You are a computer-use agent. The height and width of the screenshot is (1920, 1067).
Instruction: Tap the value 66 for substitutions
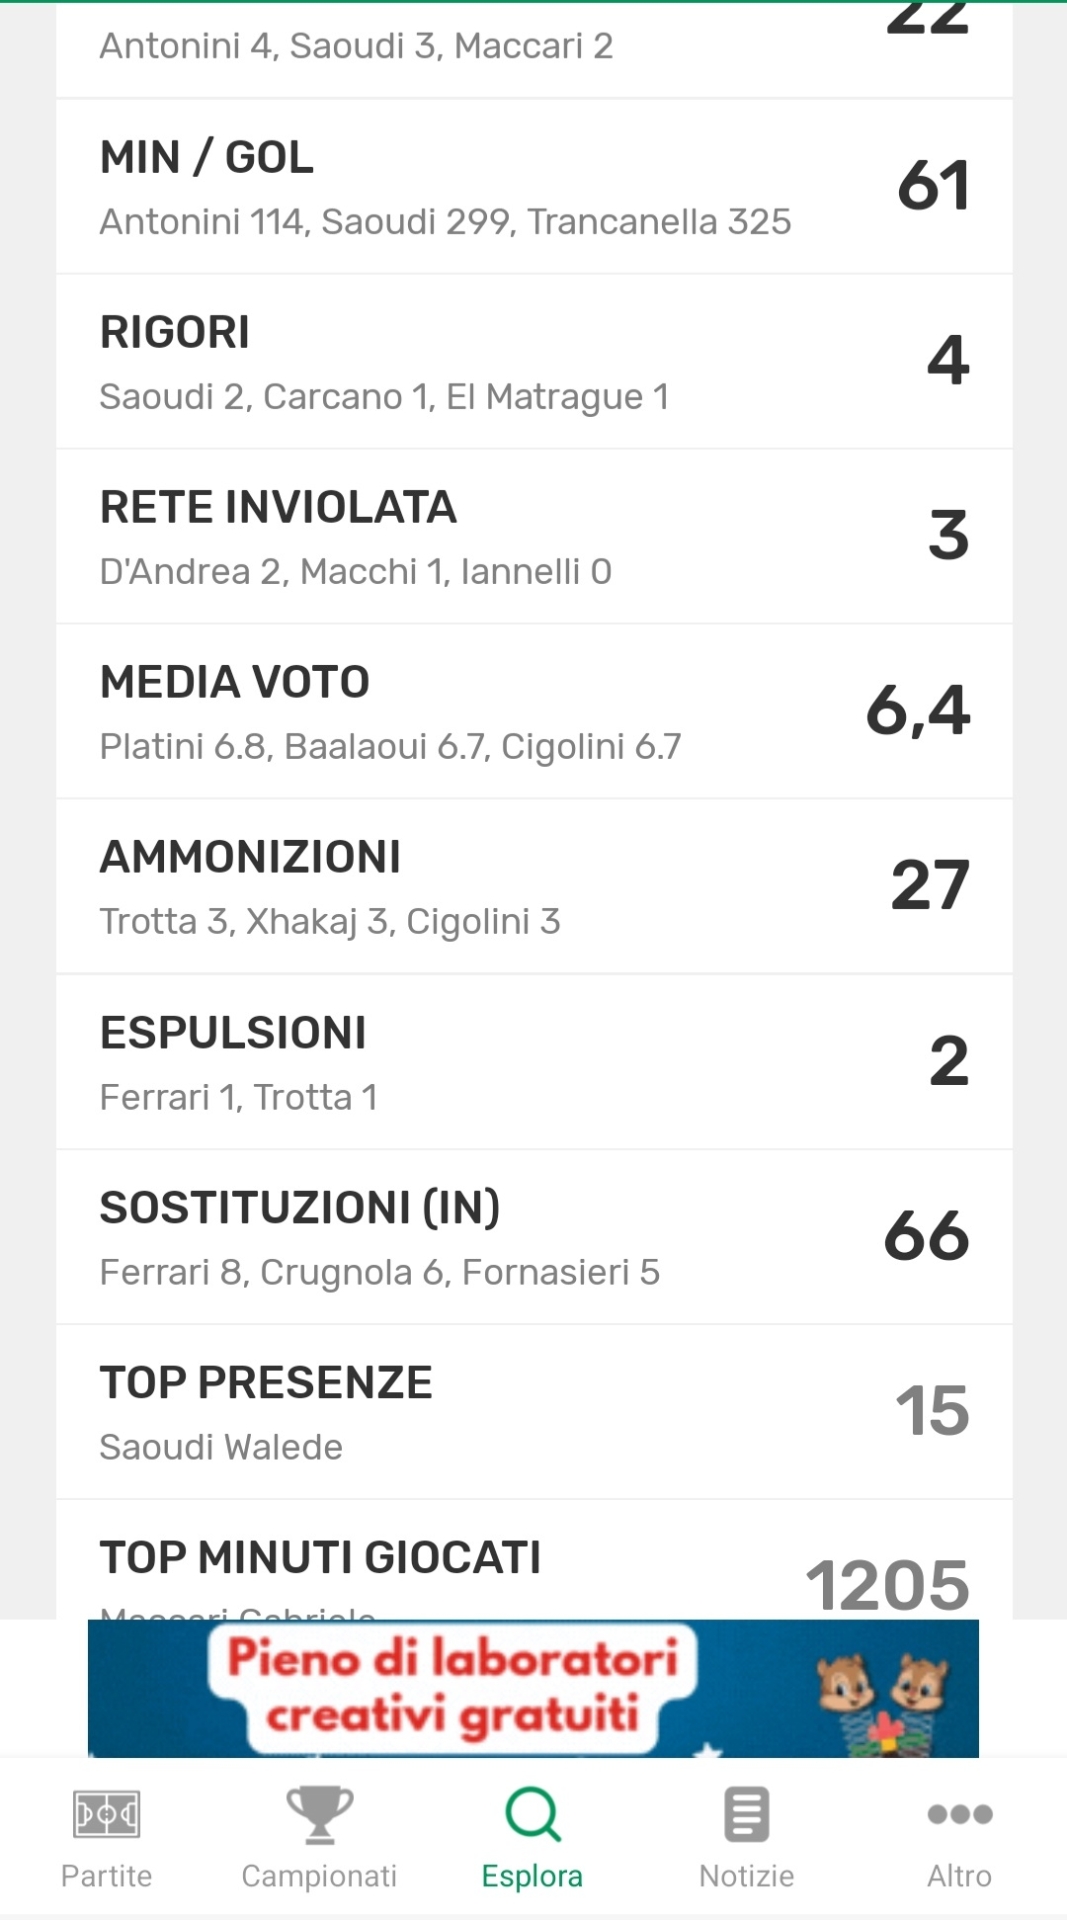pos(926,1236)
